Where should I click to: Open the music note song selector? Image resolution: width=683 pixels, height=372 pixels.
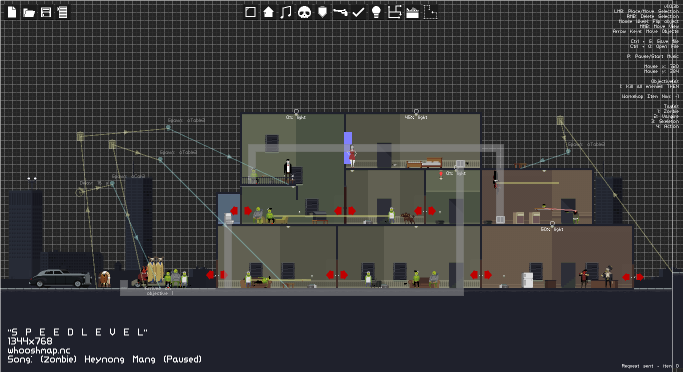(x=286, y=12)
